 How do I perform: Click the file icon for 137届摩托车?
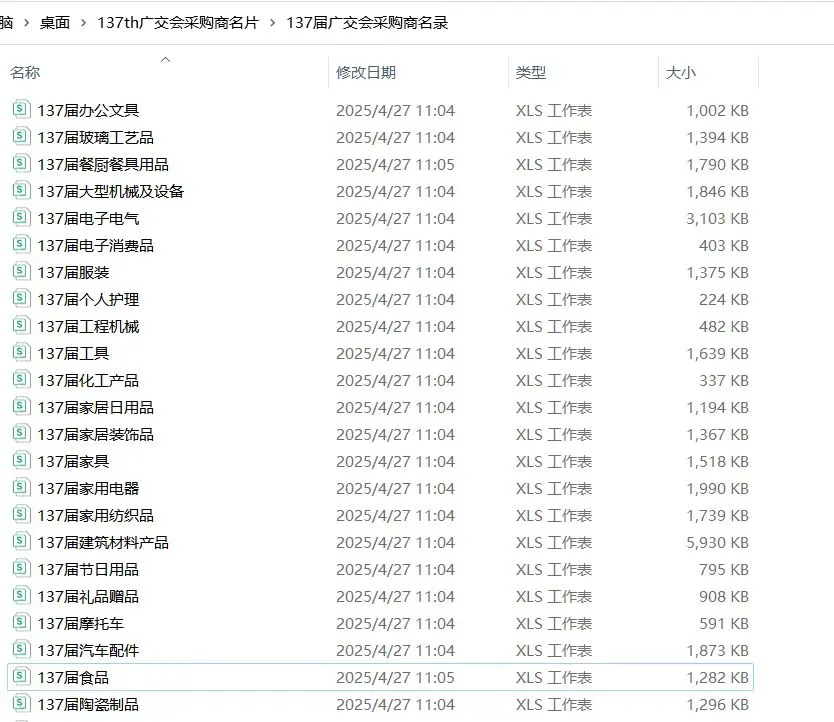point(21,623)
